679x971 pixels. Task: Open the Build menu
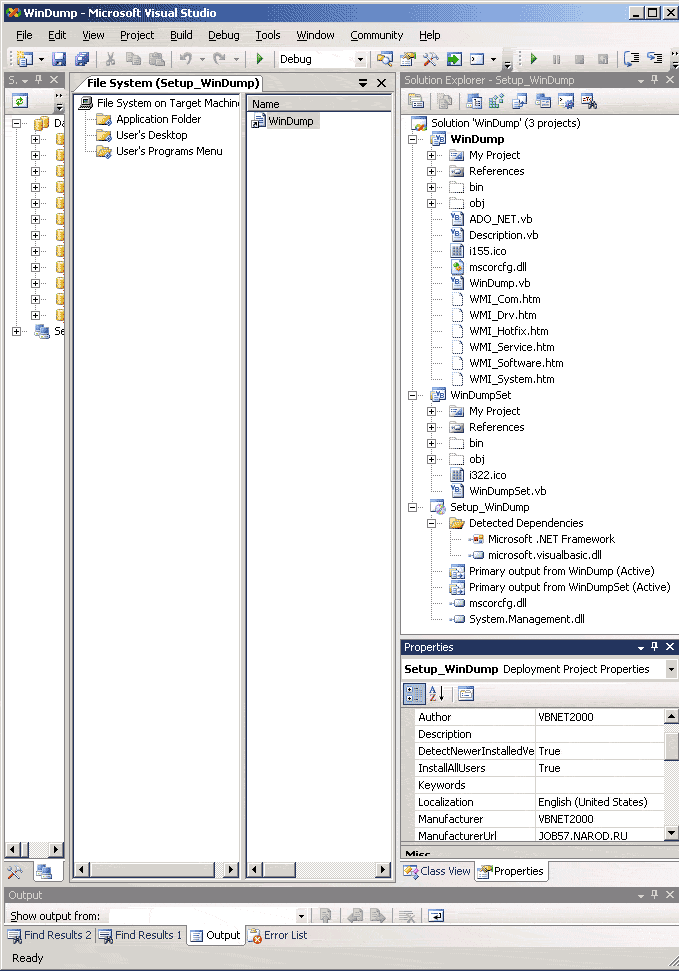[182, 35]
